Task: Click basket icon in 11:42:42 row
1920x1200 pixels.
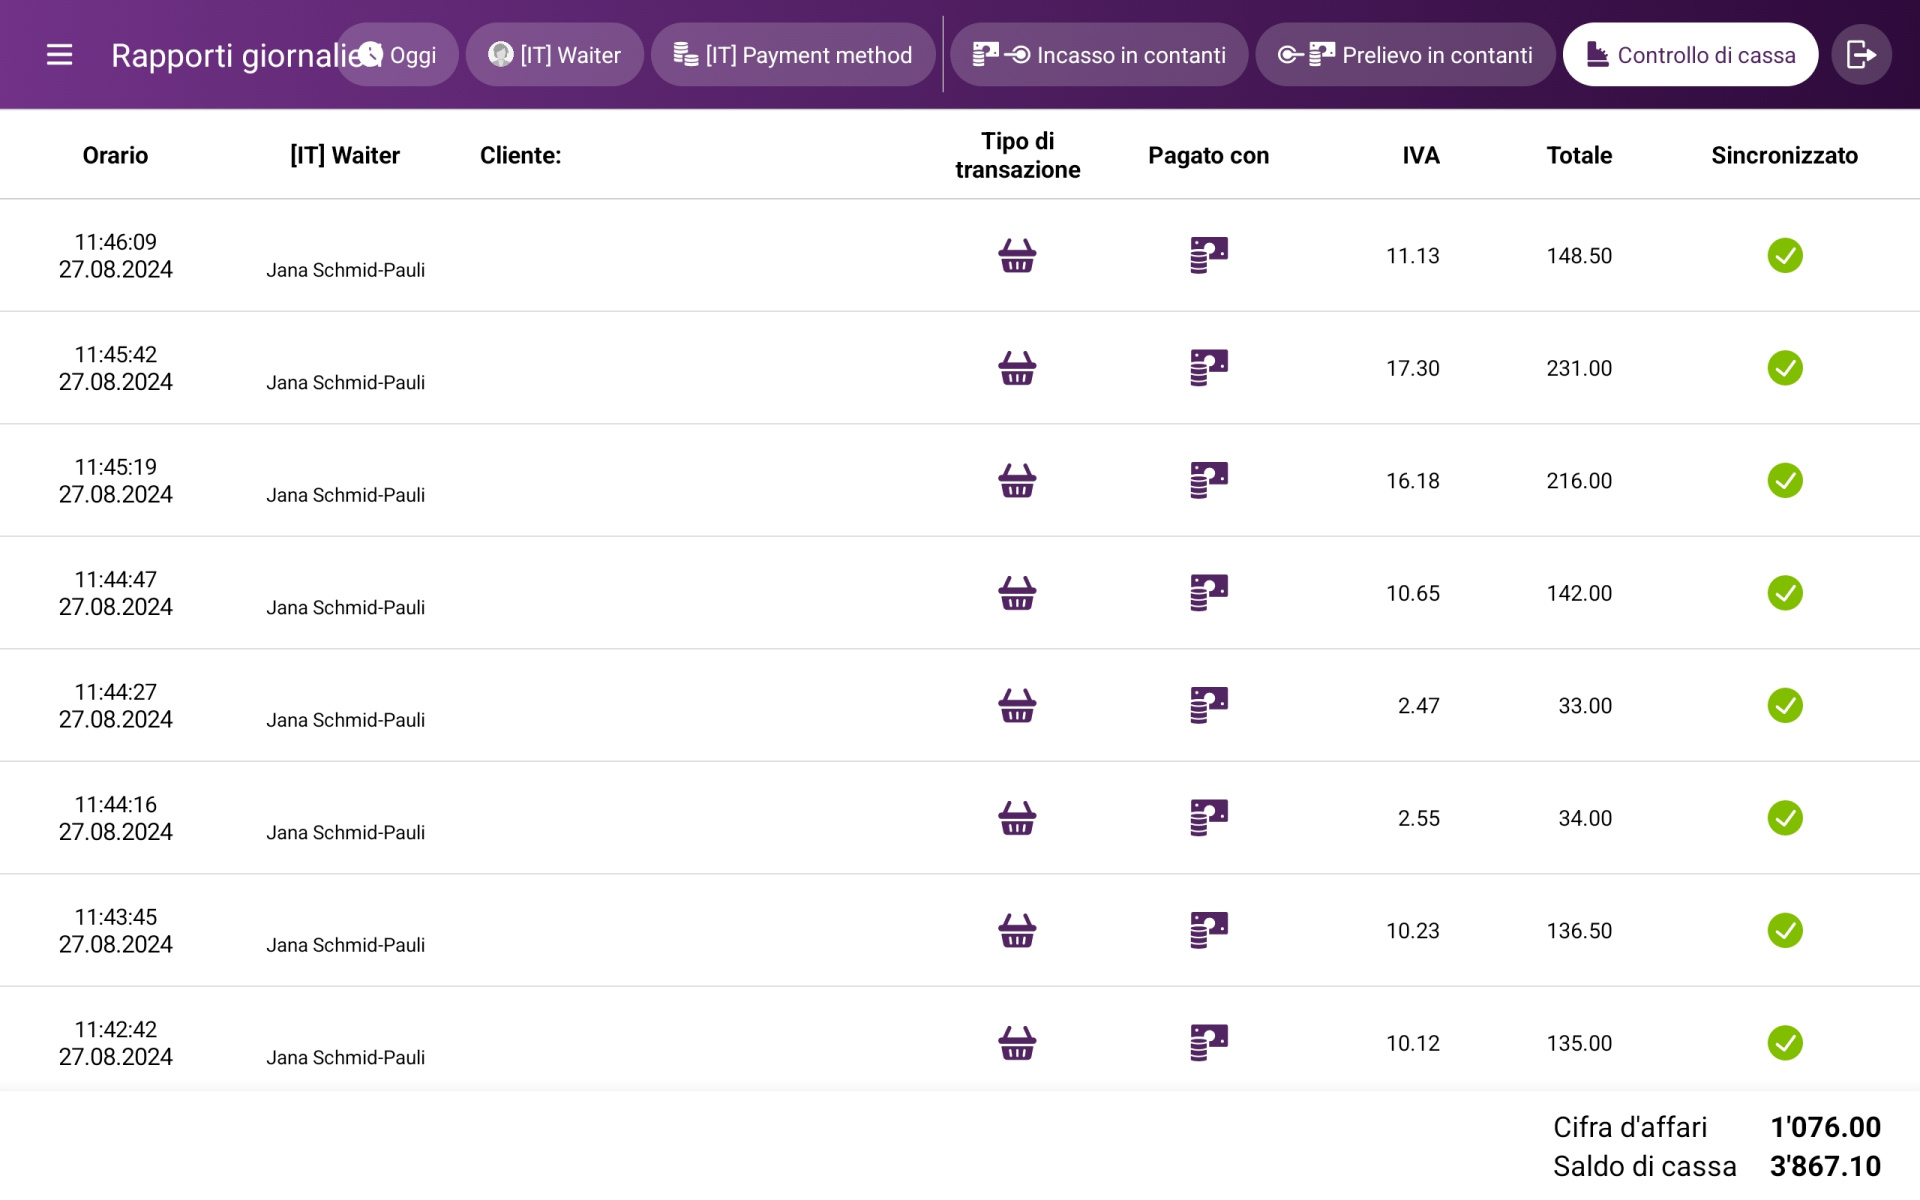Action: point(1017,1043)
